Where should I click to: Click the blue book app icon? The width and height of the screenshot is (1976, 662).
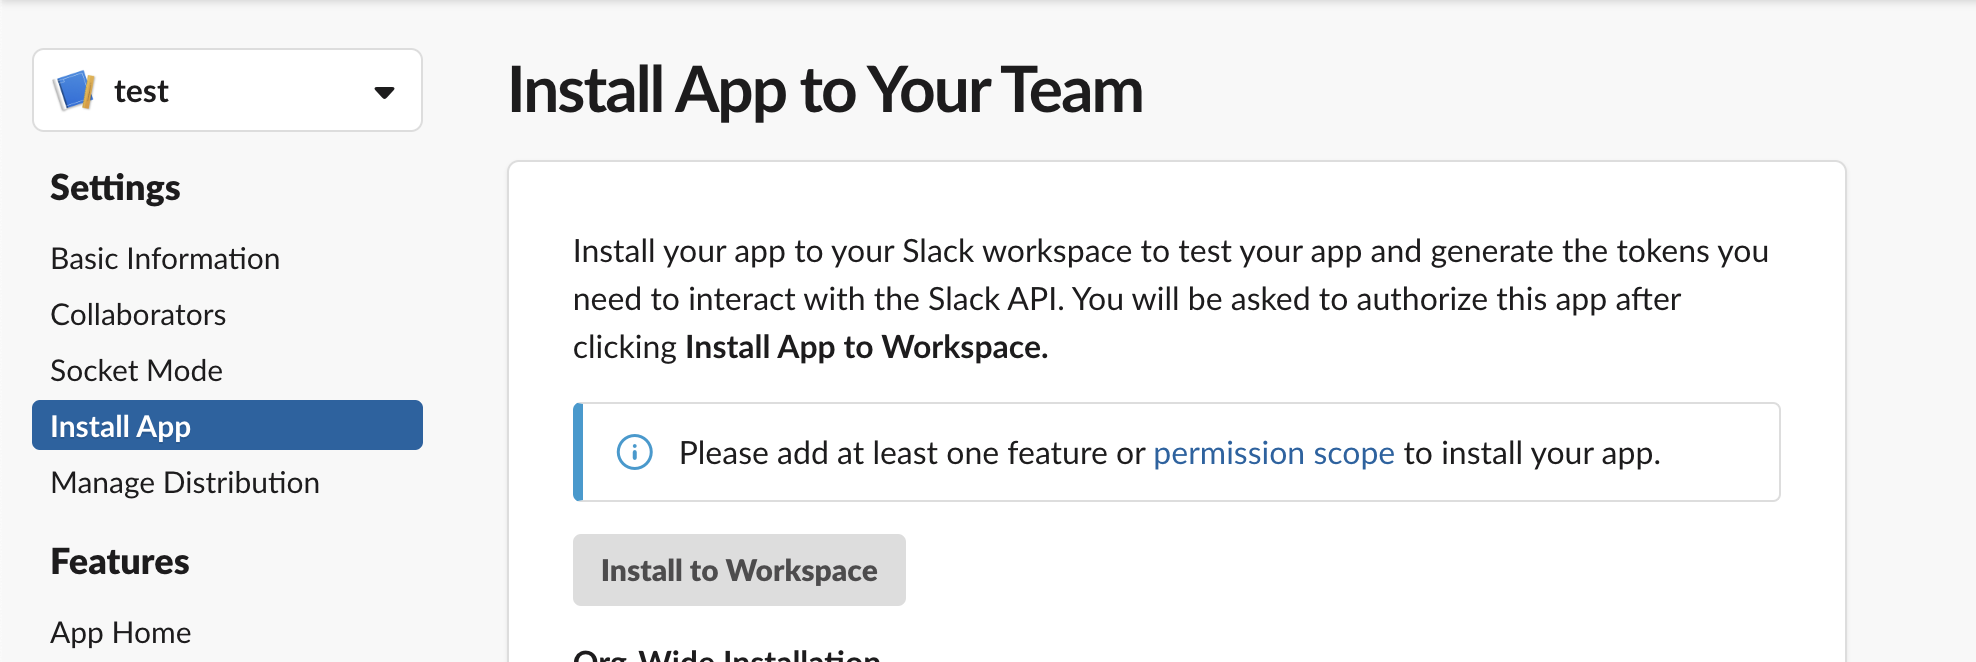click(75, 91)
